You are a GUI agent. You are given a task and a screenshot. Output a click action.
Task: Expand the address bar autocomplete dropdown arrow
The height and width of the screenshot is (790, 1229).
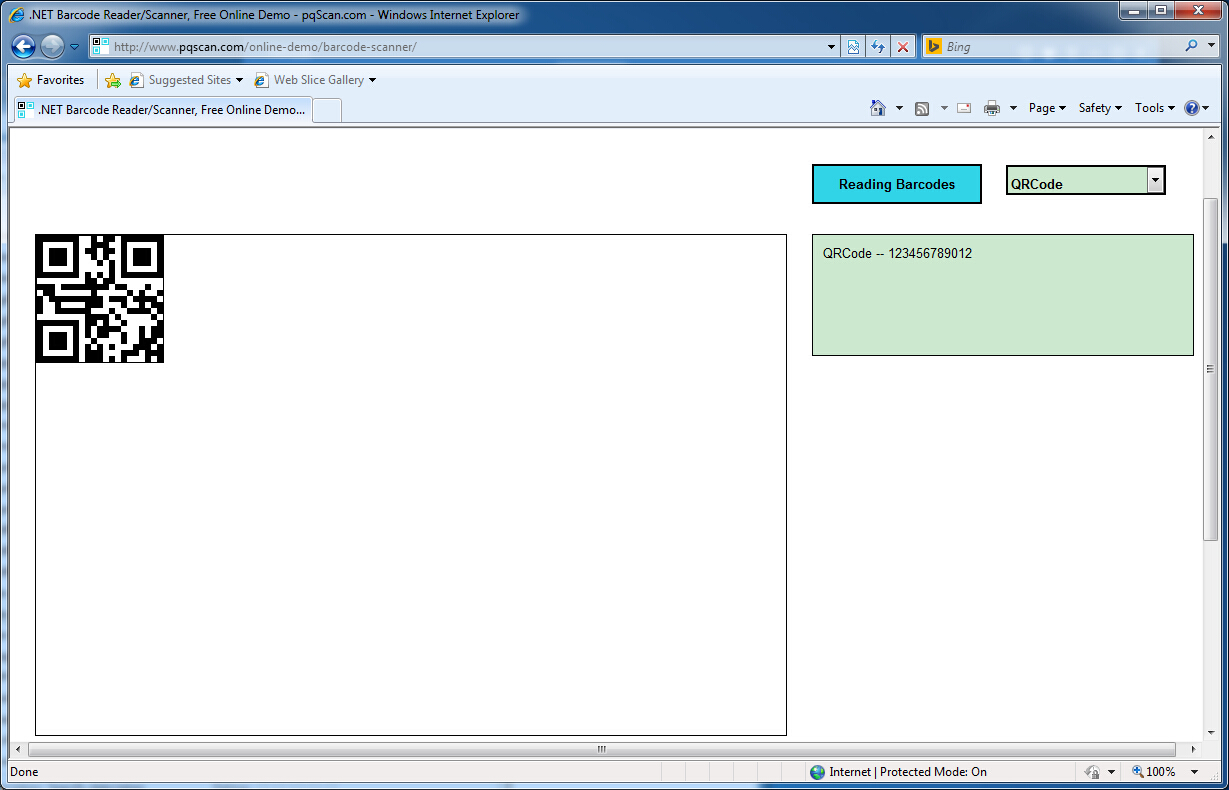coord(832,47)
